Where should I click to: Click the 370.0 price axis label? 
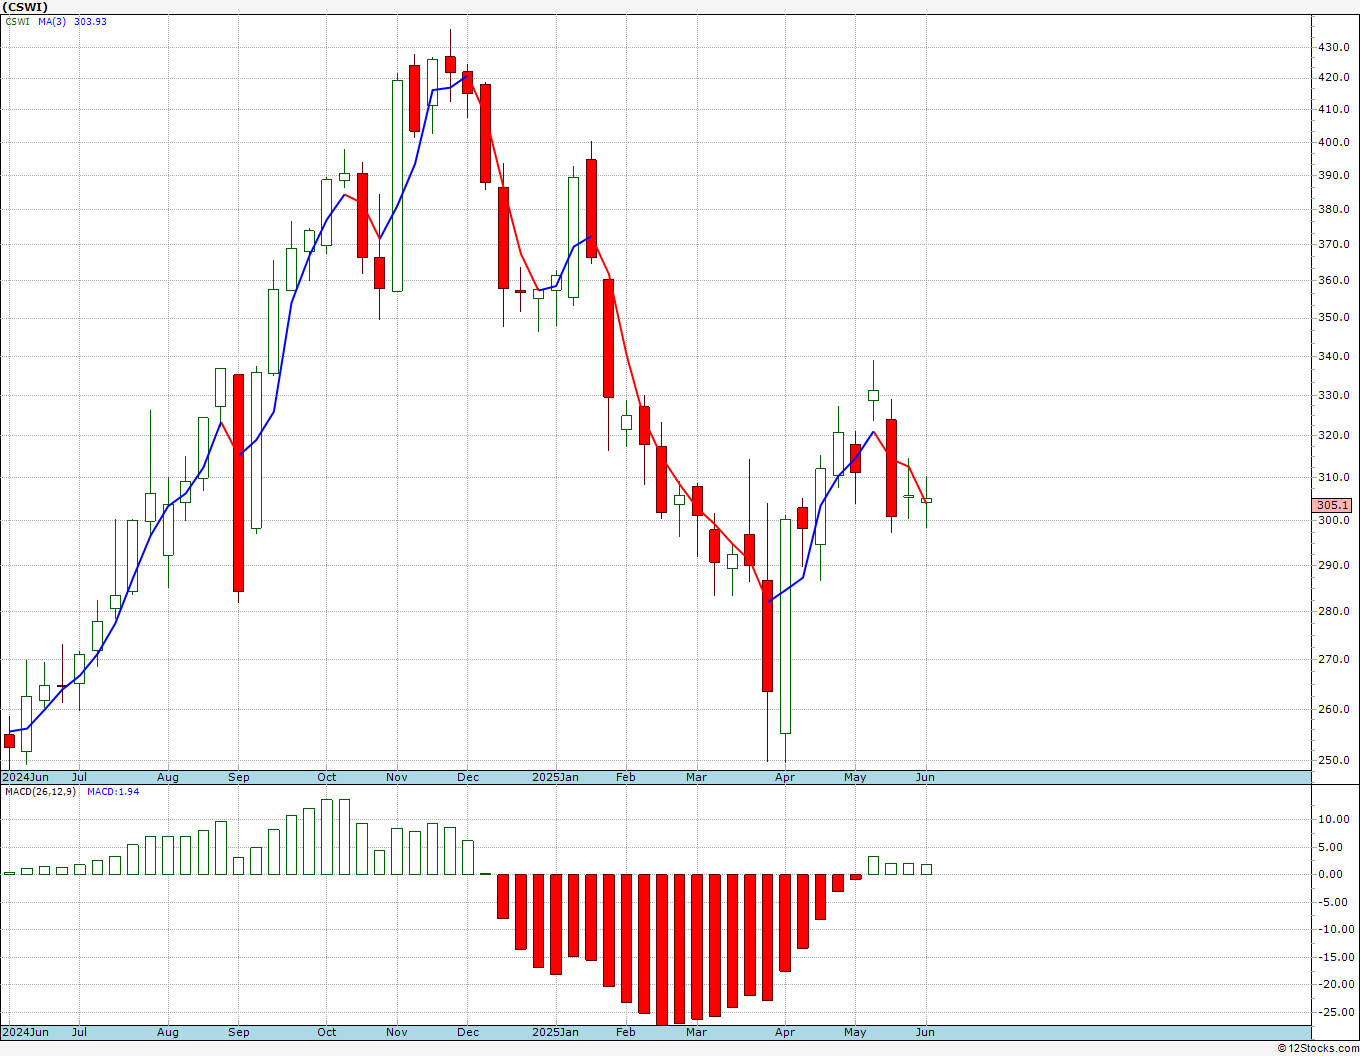click(x=1334, y=245)
